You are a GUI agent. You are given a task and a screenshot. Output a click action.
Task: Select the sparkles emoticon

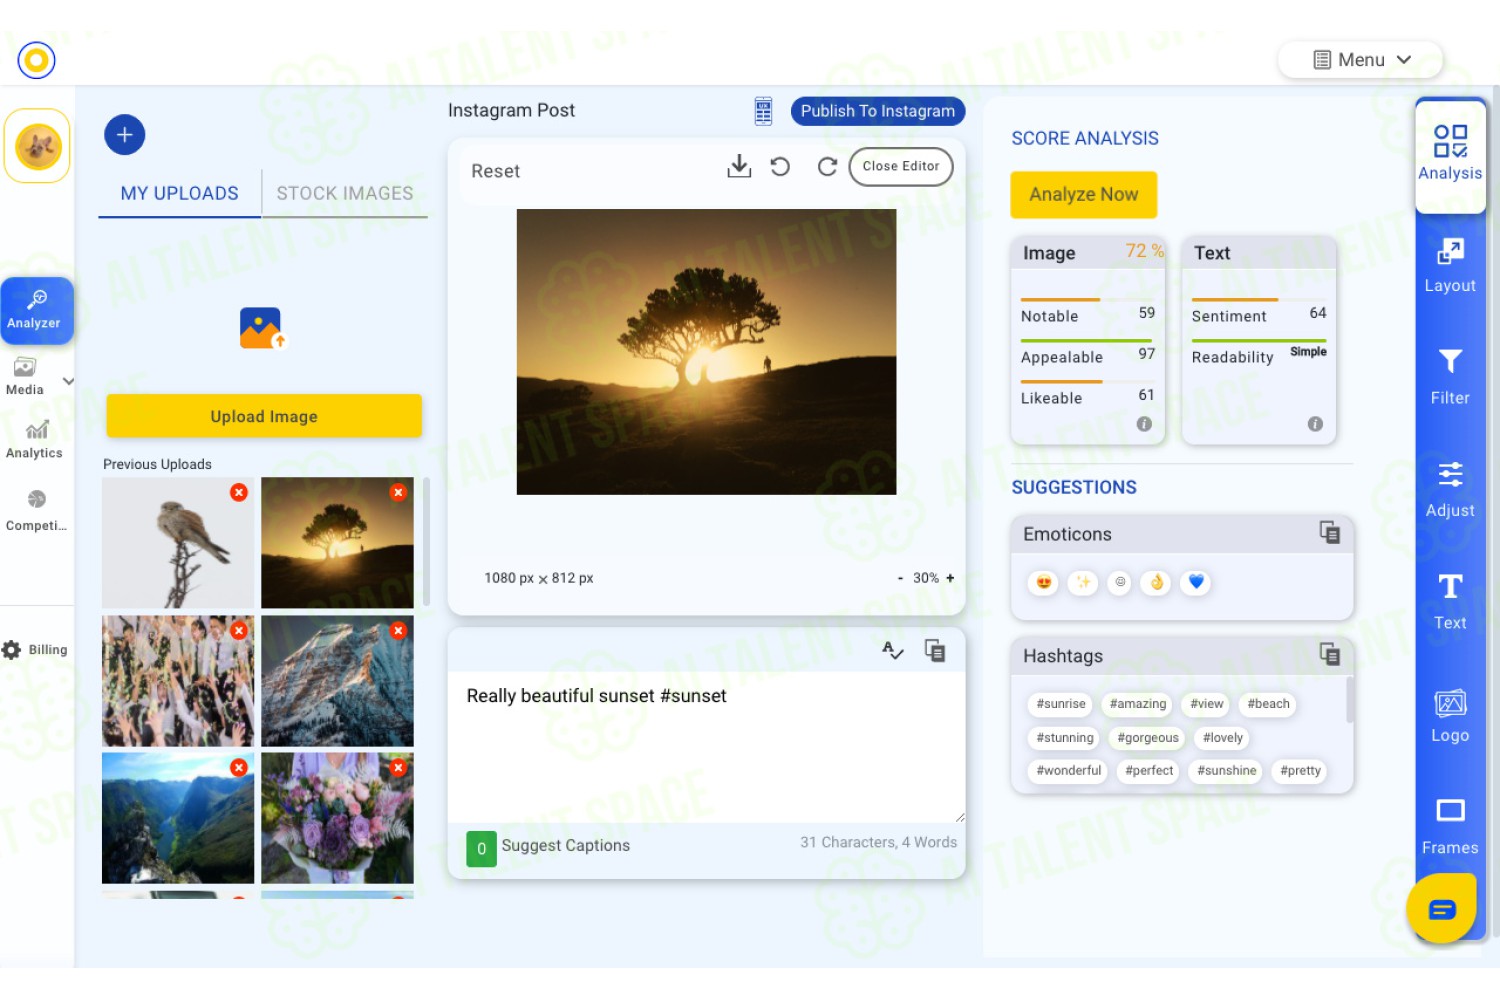coord(1082,582)
